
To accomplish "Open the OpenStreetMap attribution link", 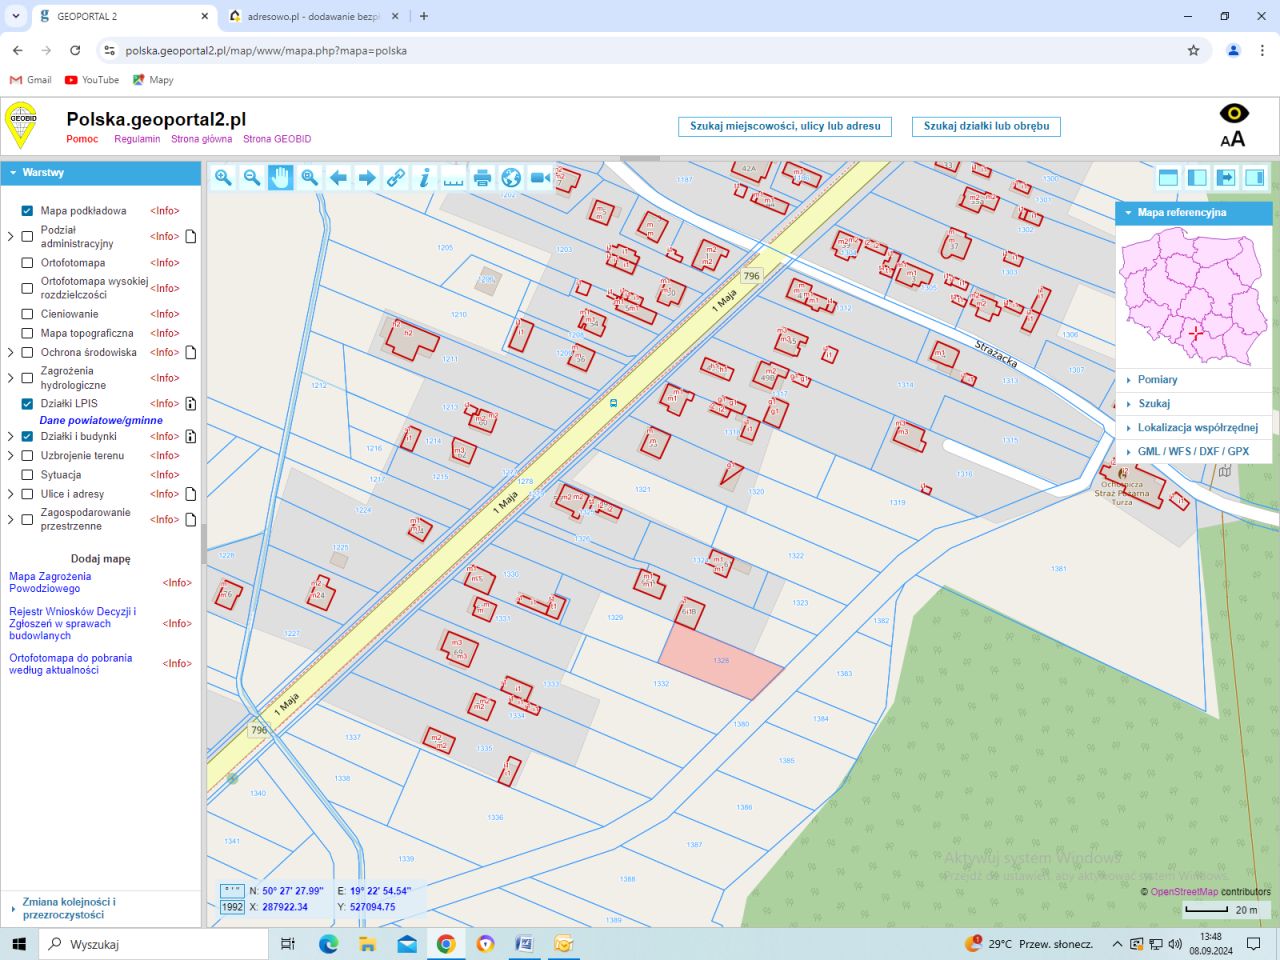I will point(1184,892).
